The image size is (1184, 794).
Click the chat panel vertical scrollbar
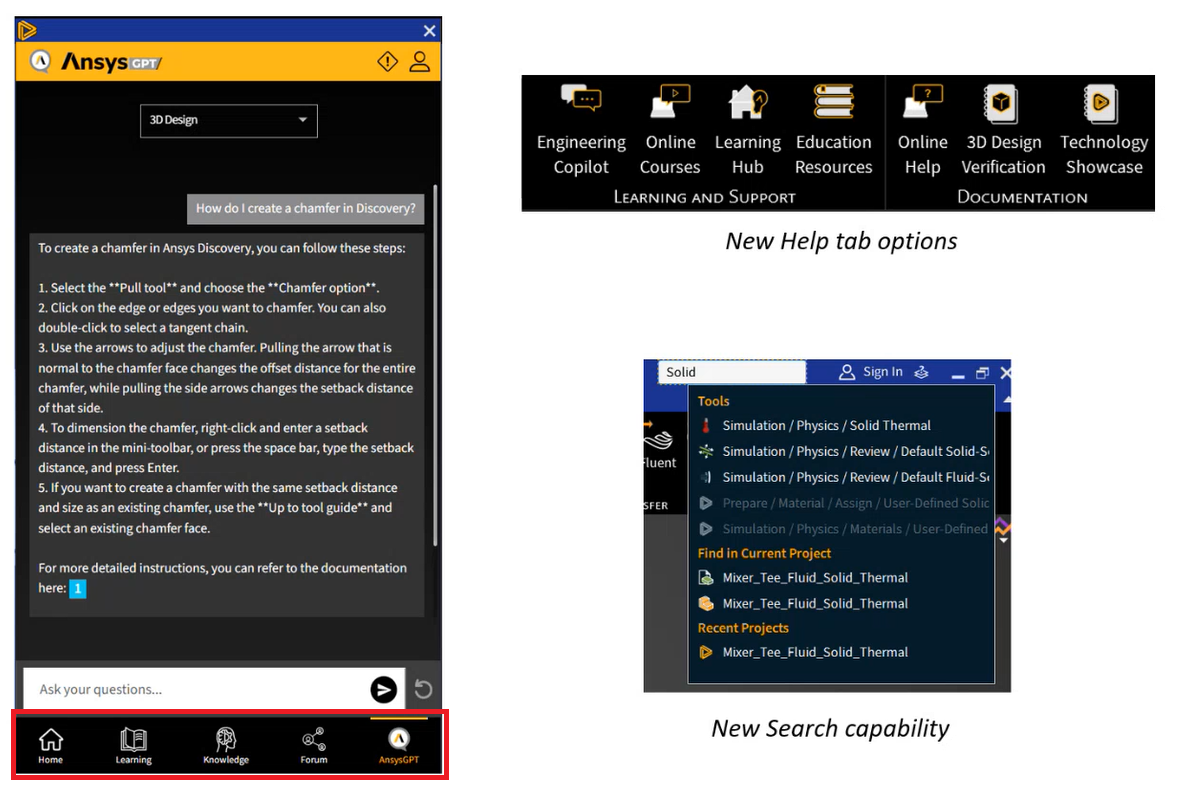coord(435,365)
